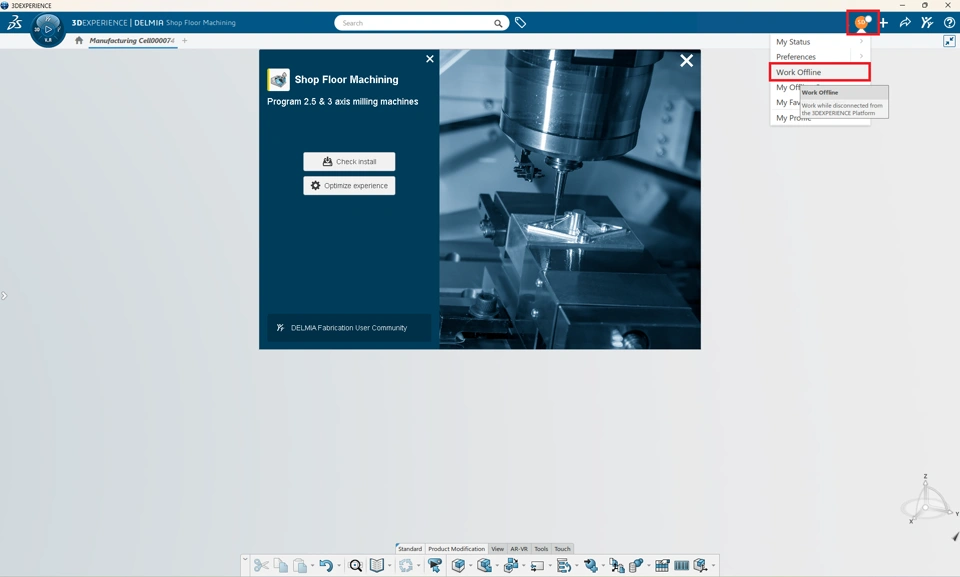Open the catalog book dropdown arrow
Image resolution: width=960 pixels, height=577 pixels.
click(x=389, y=566)
